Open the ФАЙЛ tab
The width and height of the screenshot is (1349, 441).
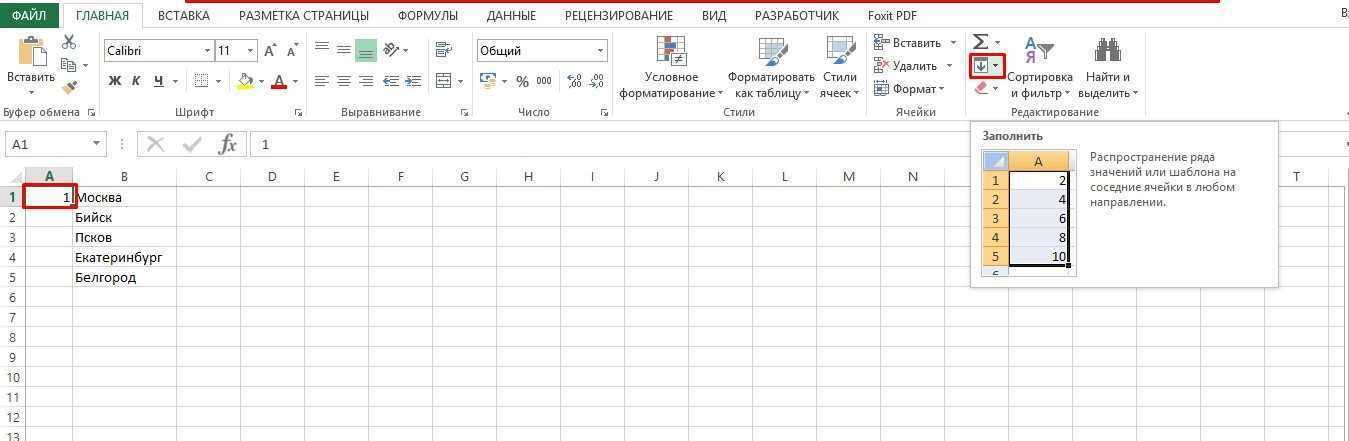click(x=30, y=16)
